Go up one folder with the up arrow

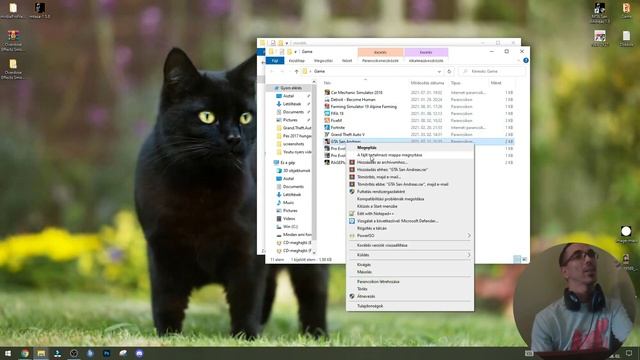point(297,71)
